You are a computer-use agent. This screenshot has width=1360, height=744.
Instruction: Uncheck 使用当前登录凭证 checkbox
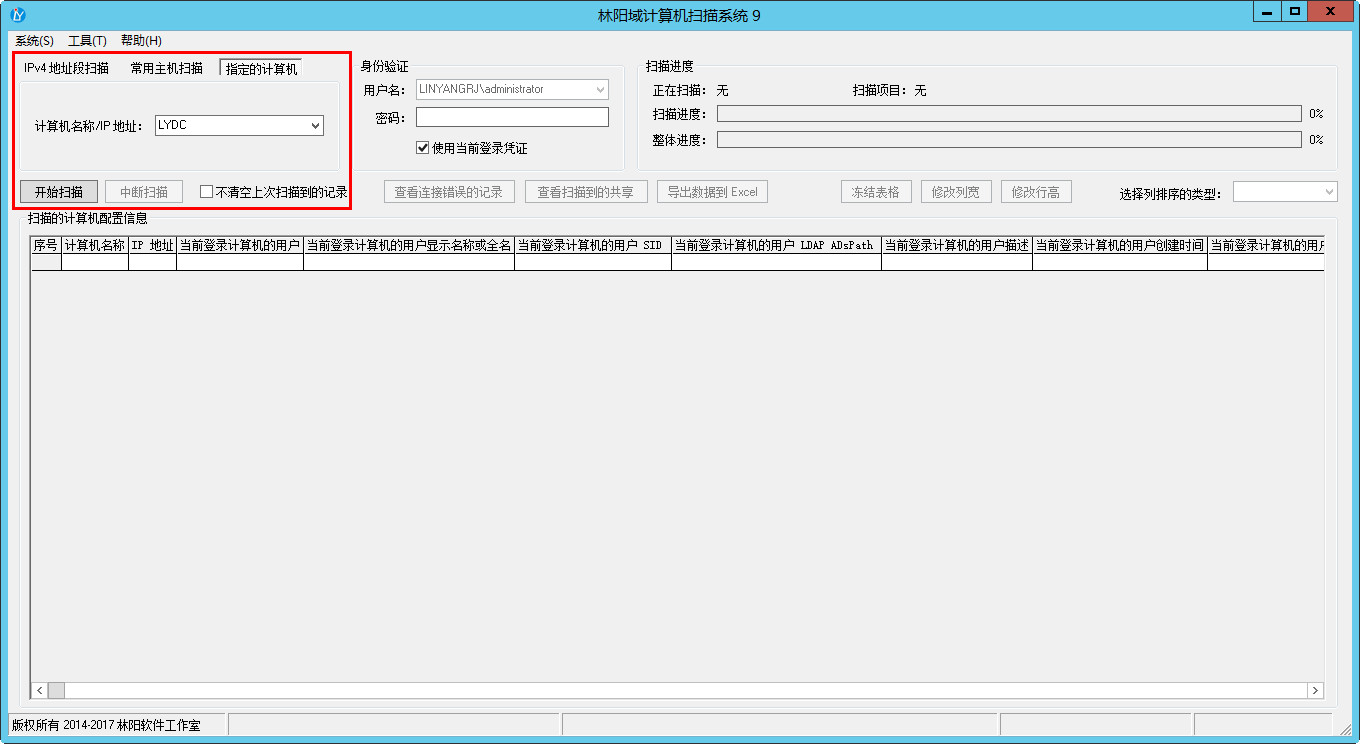tap(423, 148)
